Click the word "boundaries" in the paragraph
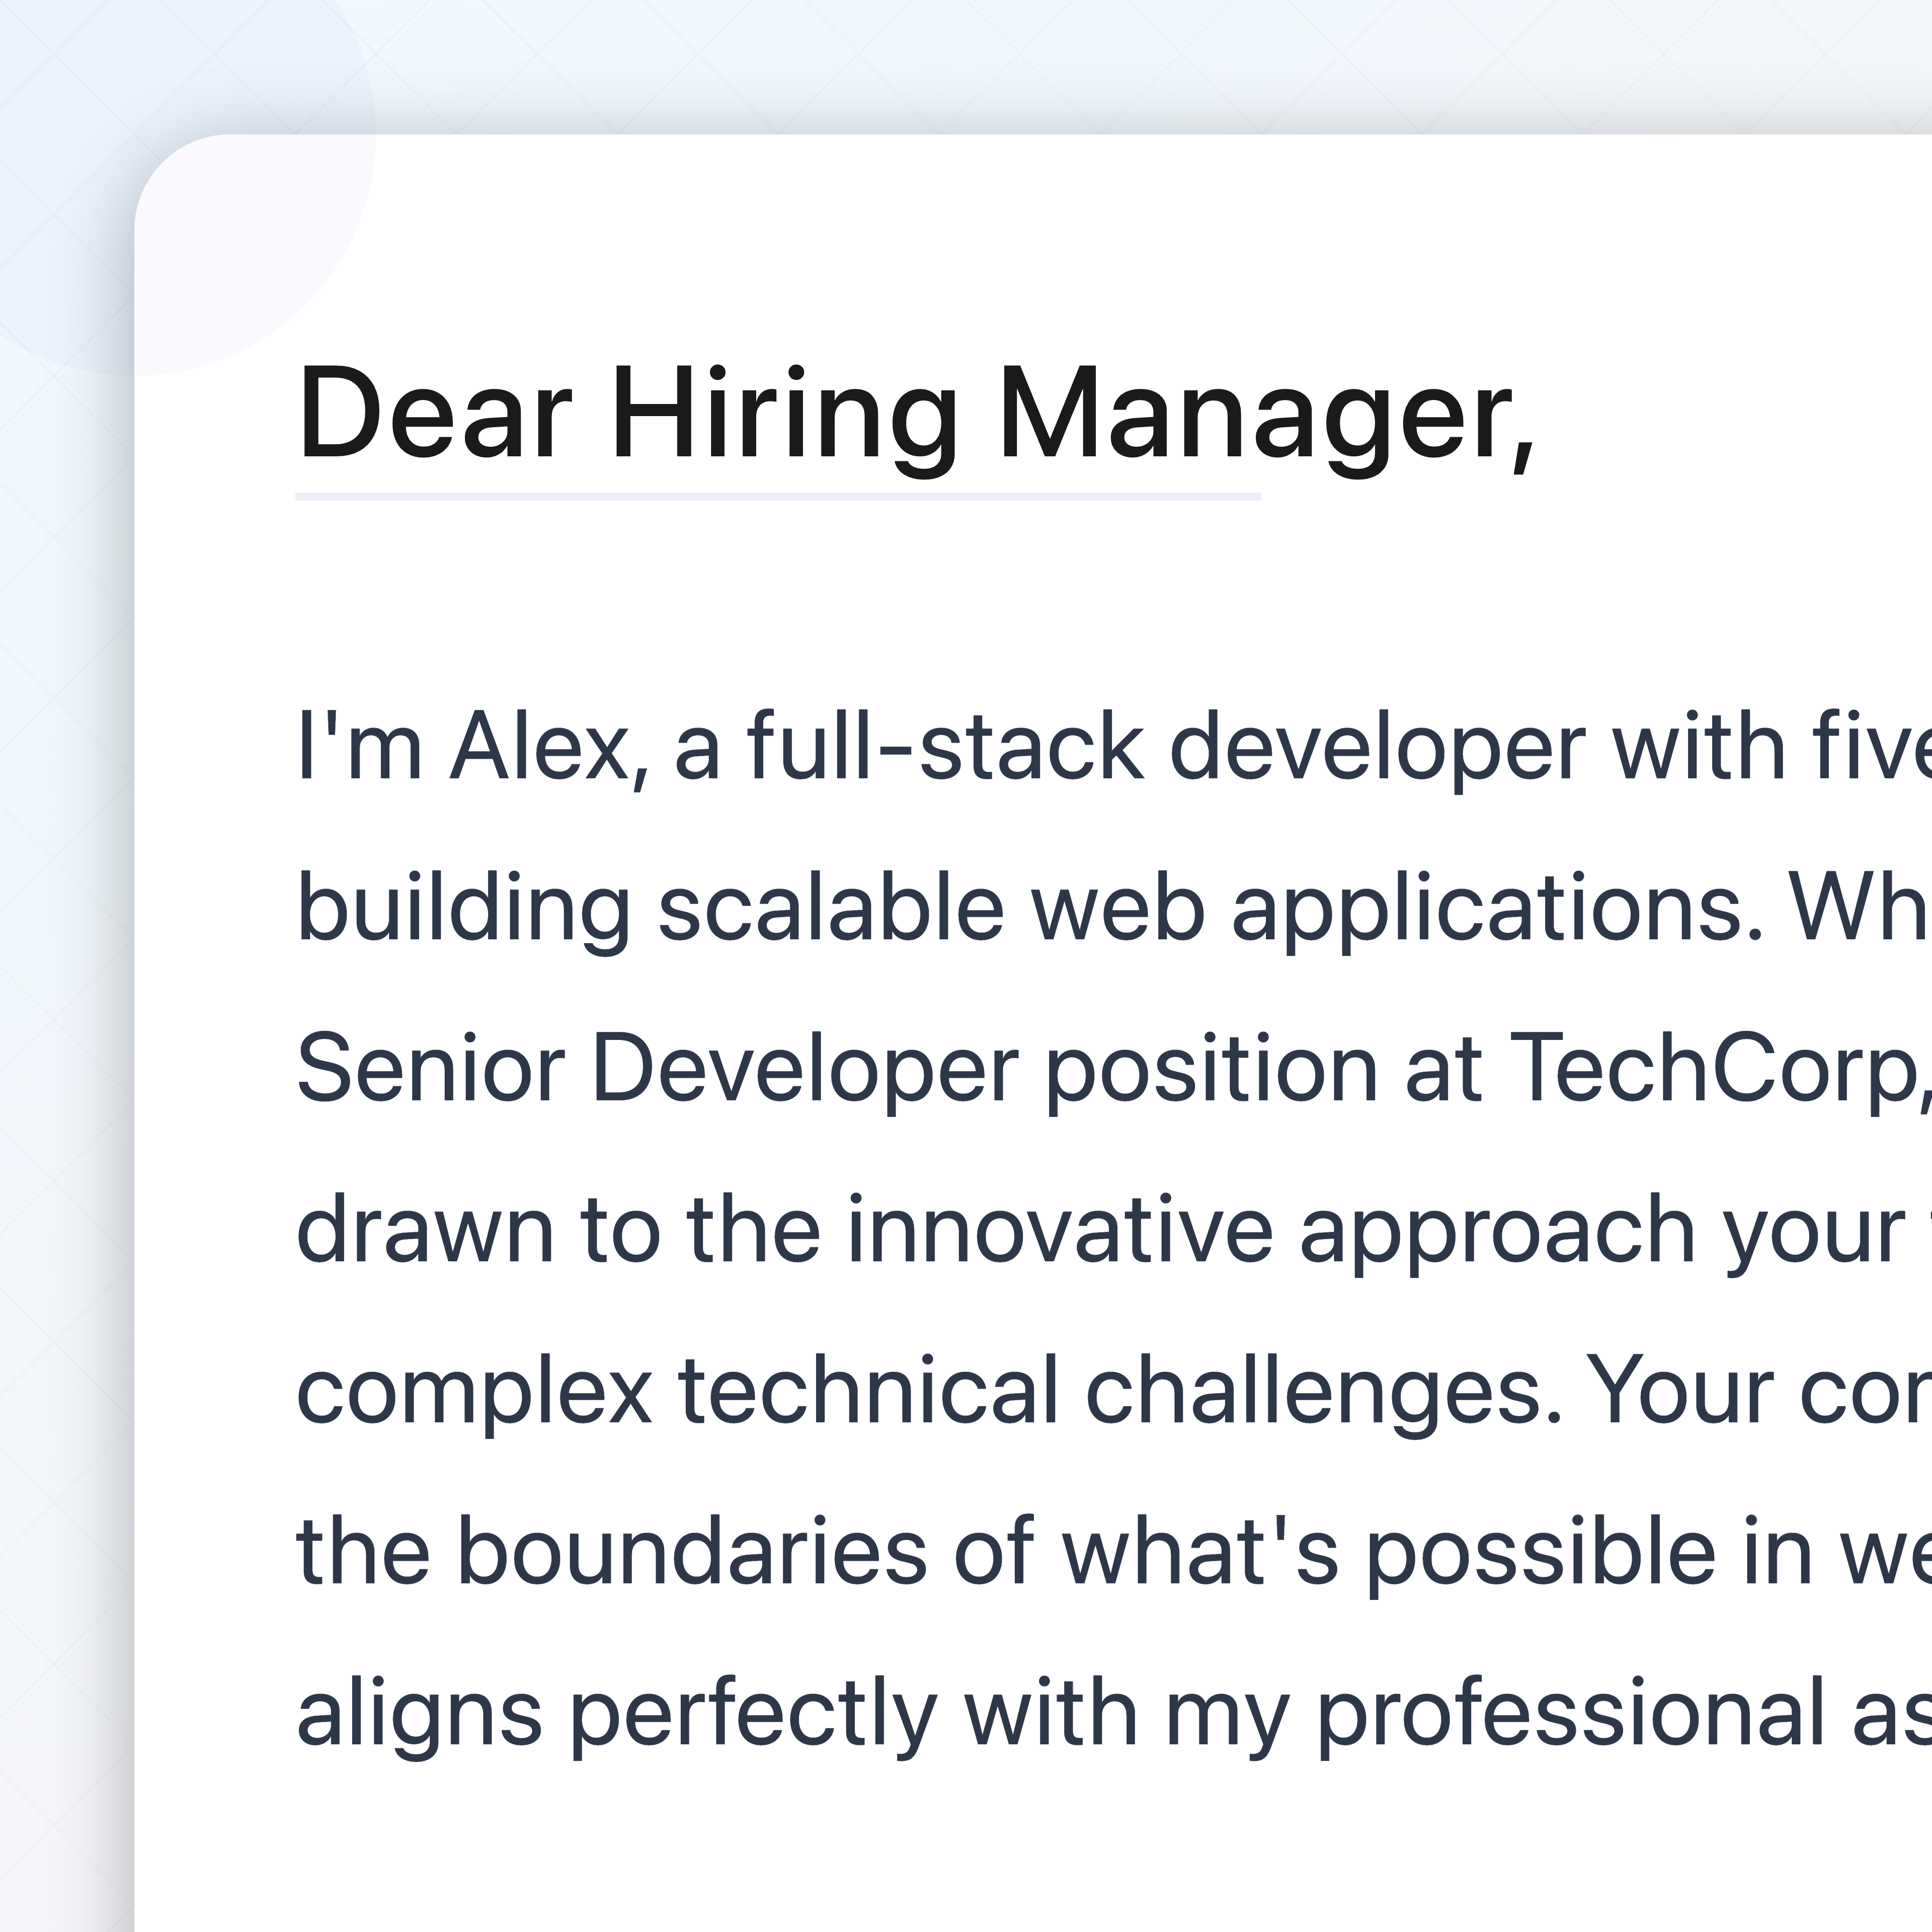Screen dimensions: 1932x1932 tap(692, 1552)
